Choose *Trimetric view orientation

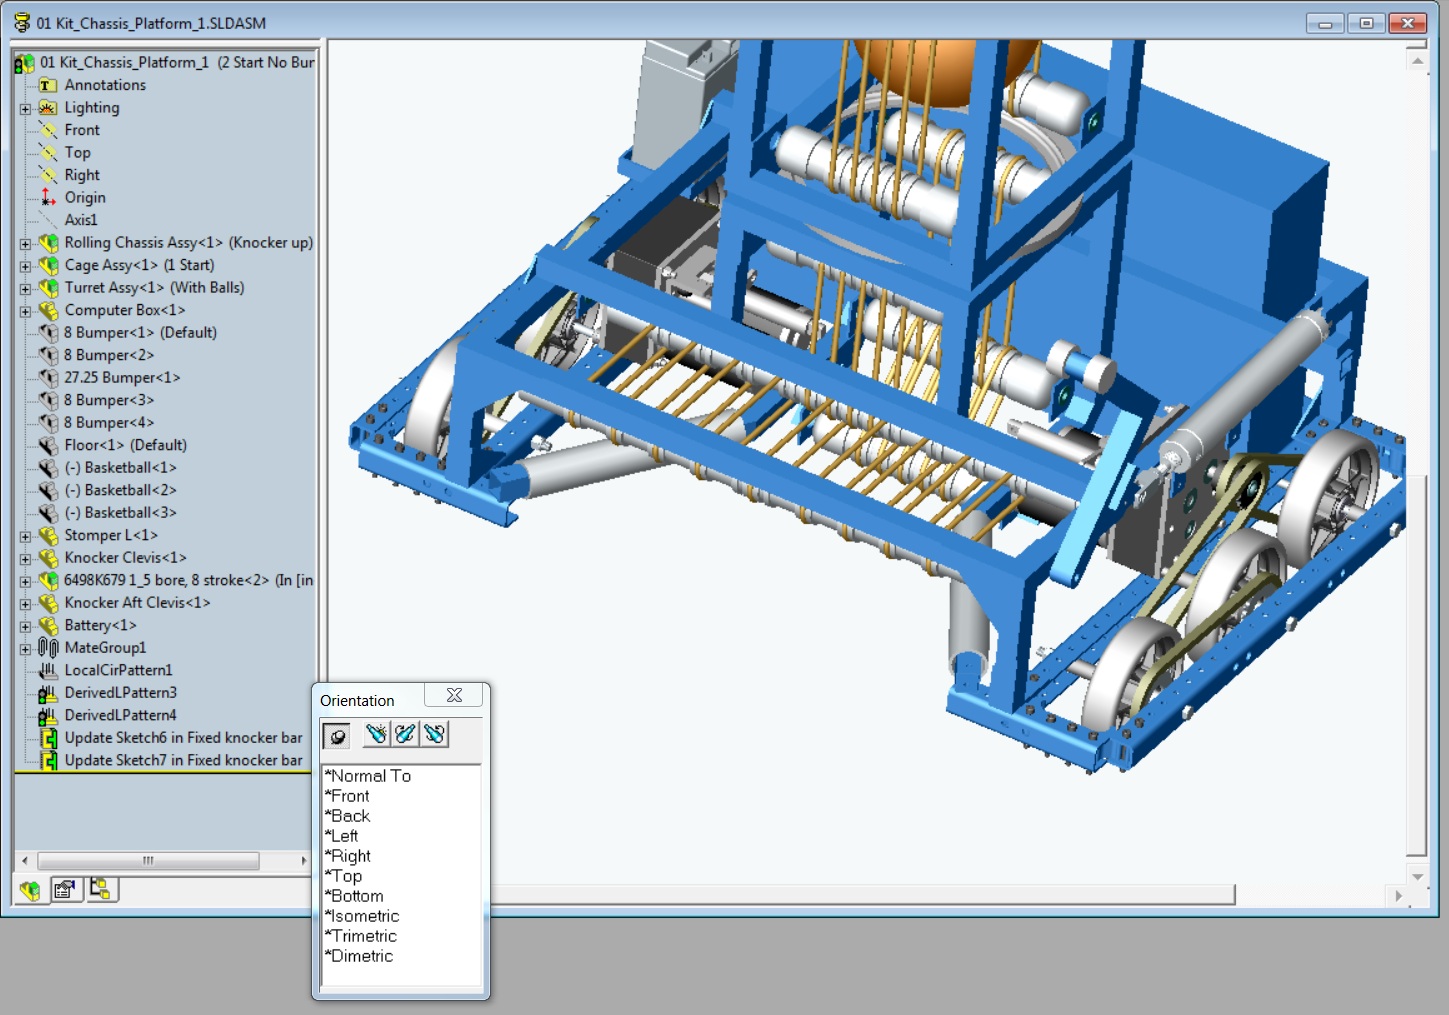pos(361,936)
